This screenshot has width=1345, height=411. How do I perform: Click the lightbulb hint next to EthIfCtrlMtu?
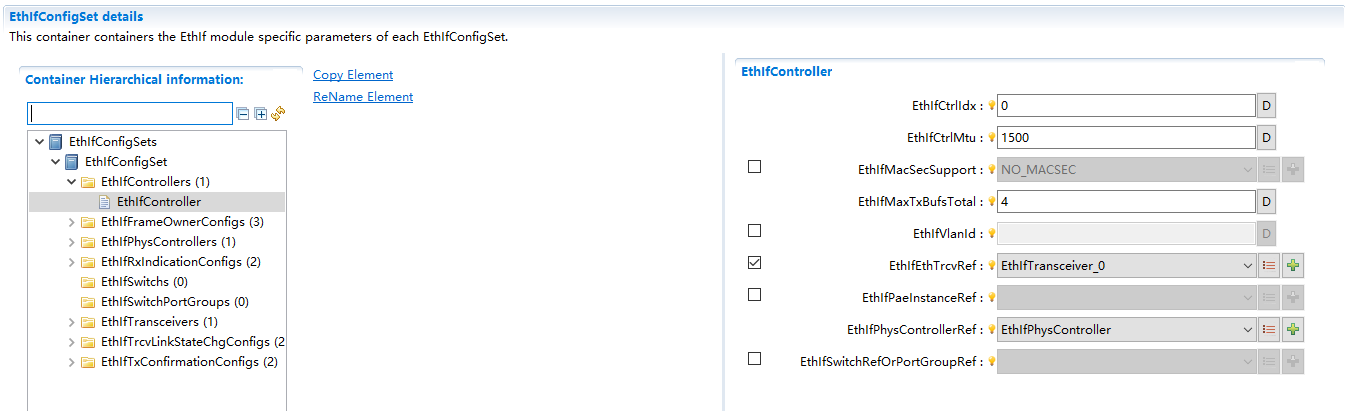(992, 138)
